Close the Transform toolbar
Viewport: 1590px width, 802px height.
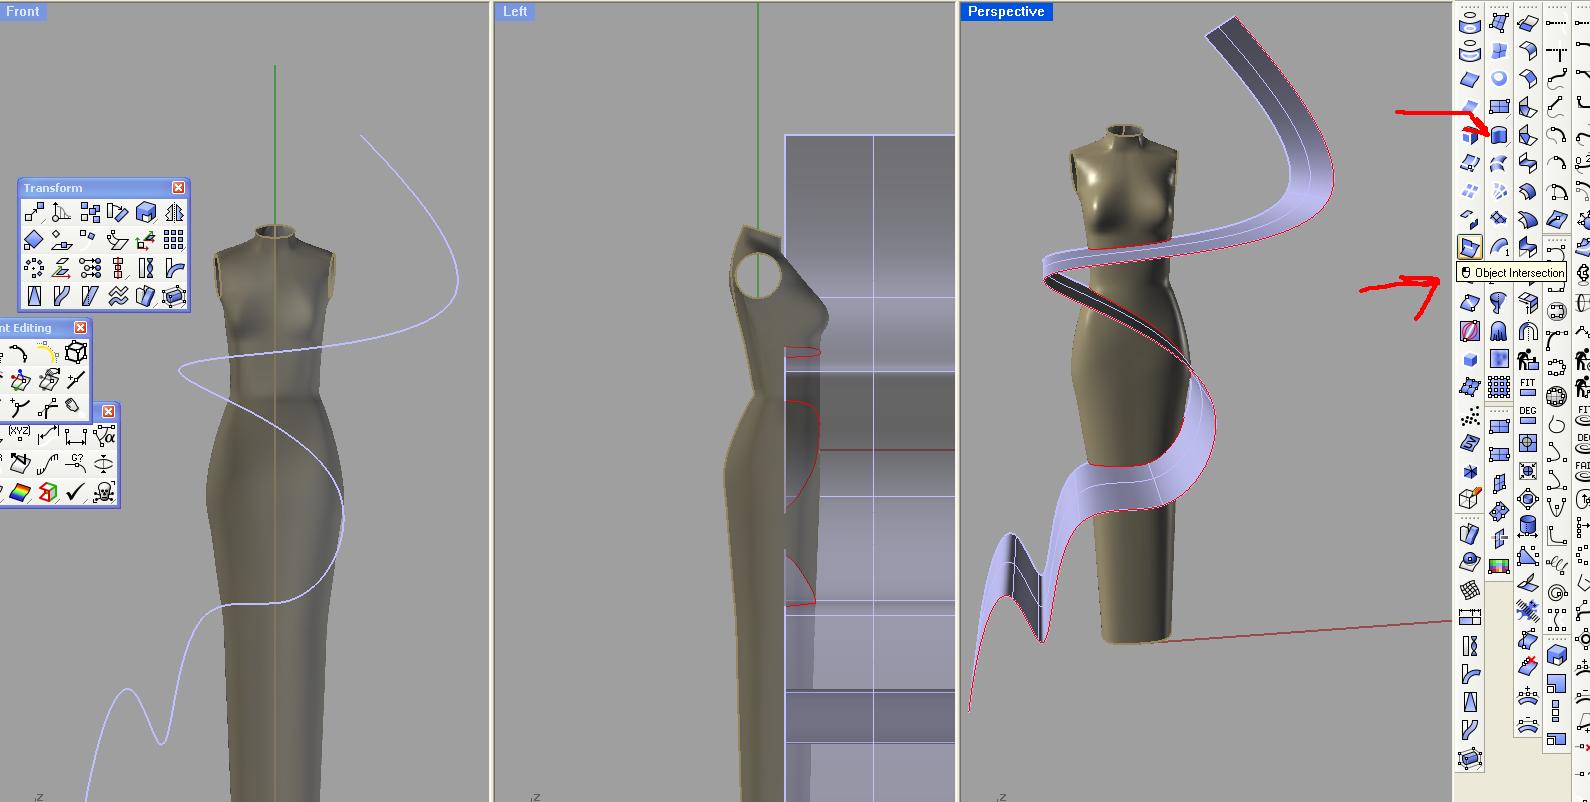pyautogui.click(x=178, y=188)
